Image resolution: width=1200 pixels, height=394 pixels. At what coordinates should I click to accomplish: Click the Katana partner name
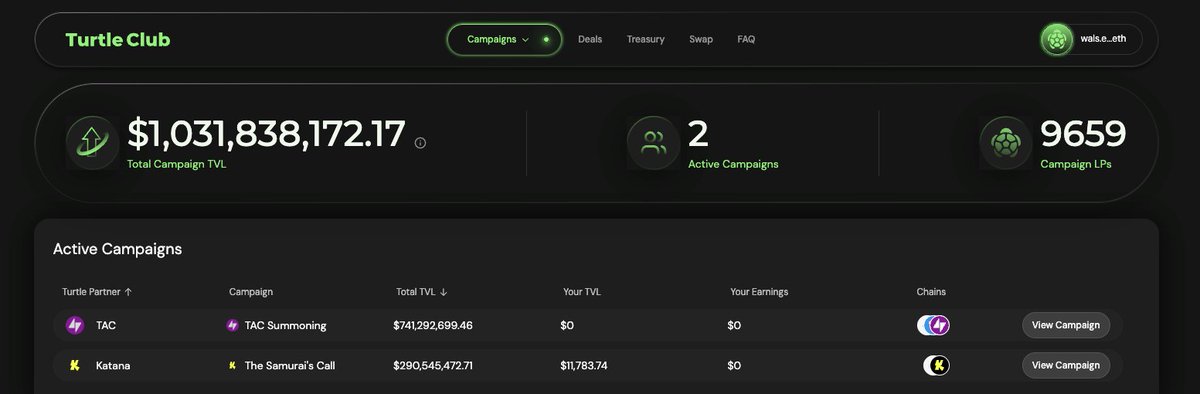pos(113,365)
